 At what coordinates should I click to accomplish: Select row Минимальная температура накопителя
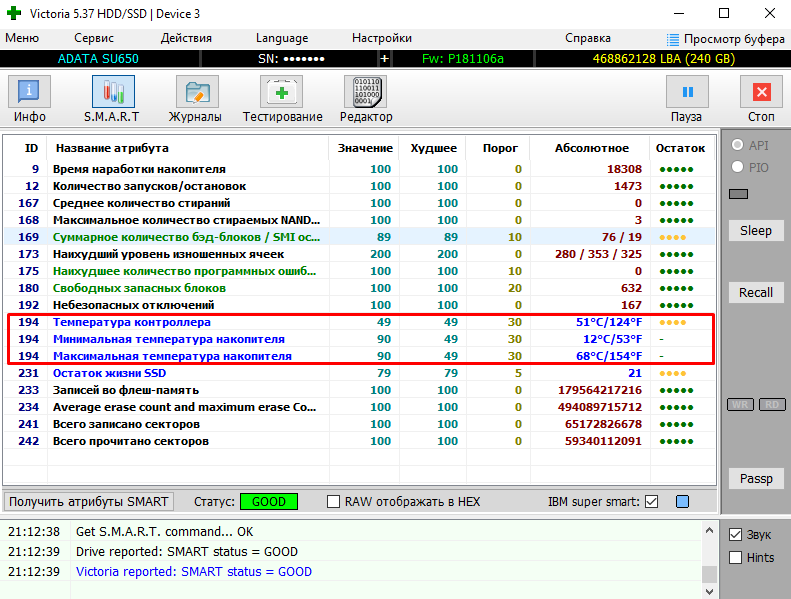[x=359, y=339]
